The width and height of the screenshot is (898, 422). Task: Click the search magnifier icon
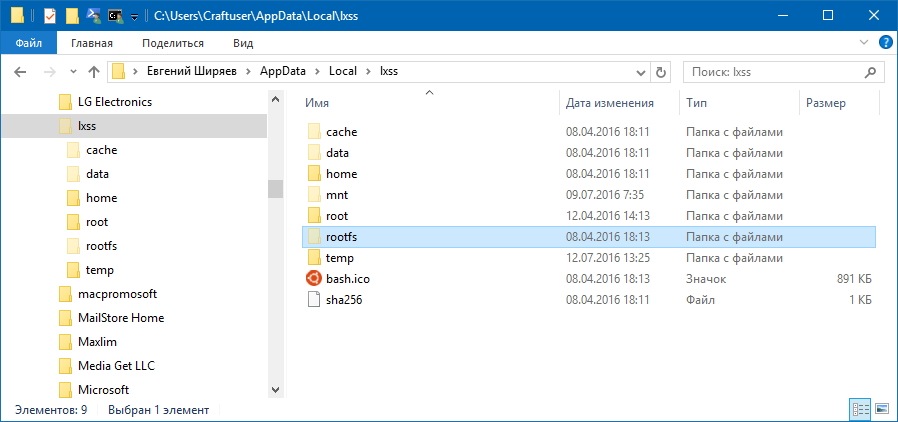[x=870, y=72]
